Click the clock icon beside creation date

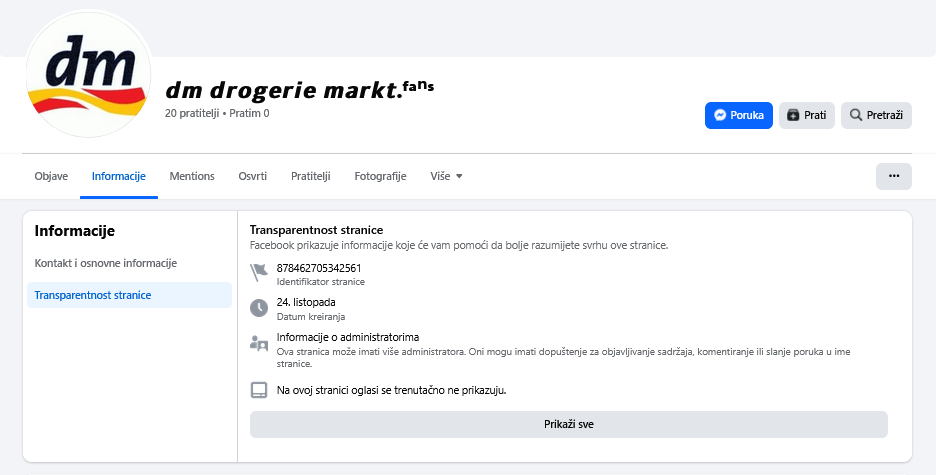259,308
